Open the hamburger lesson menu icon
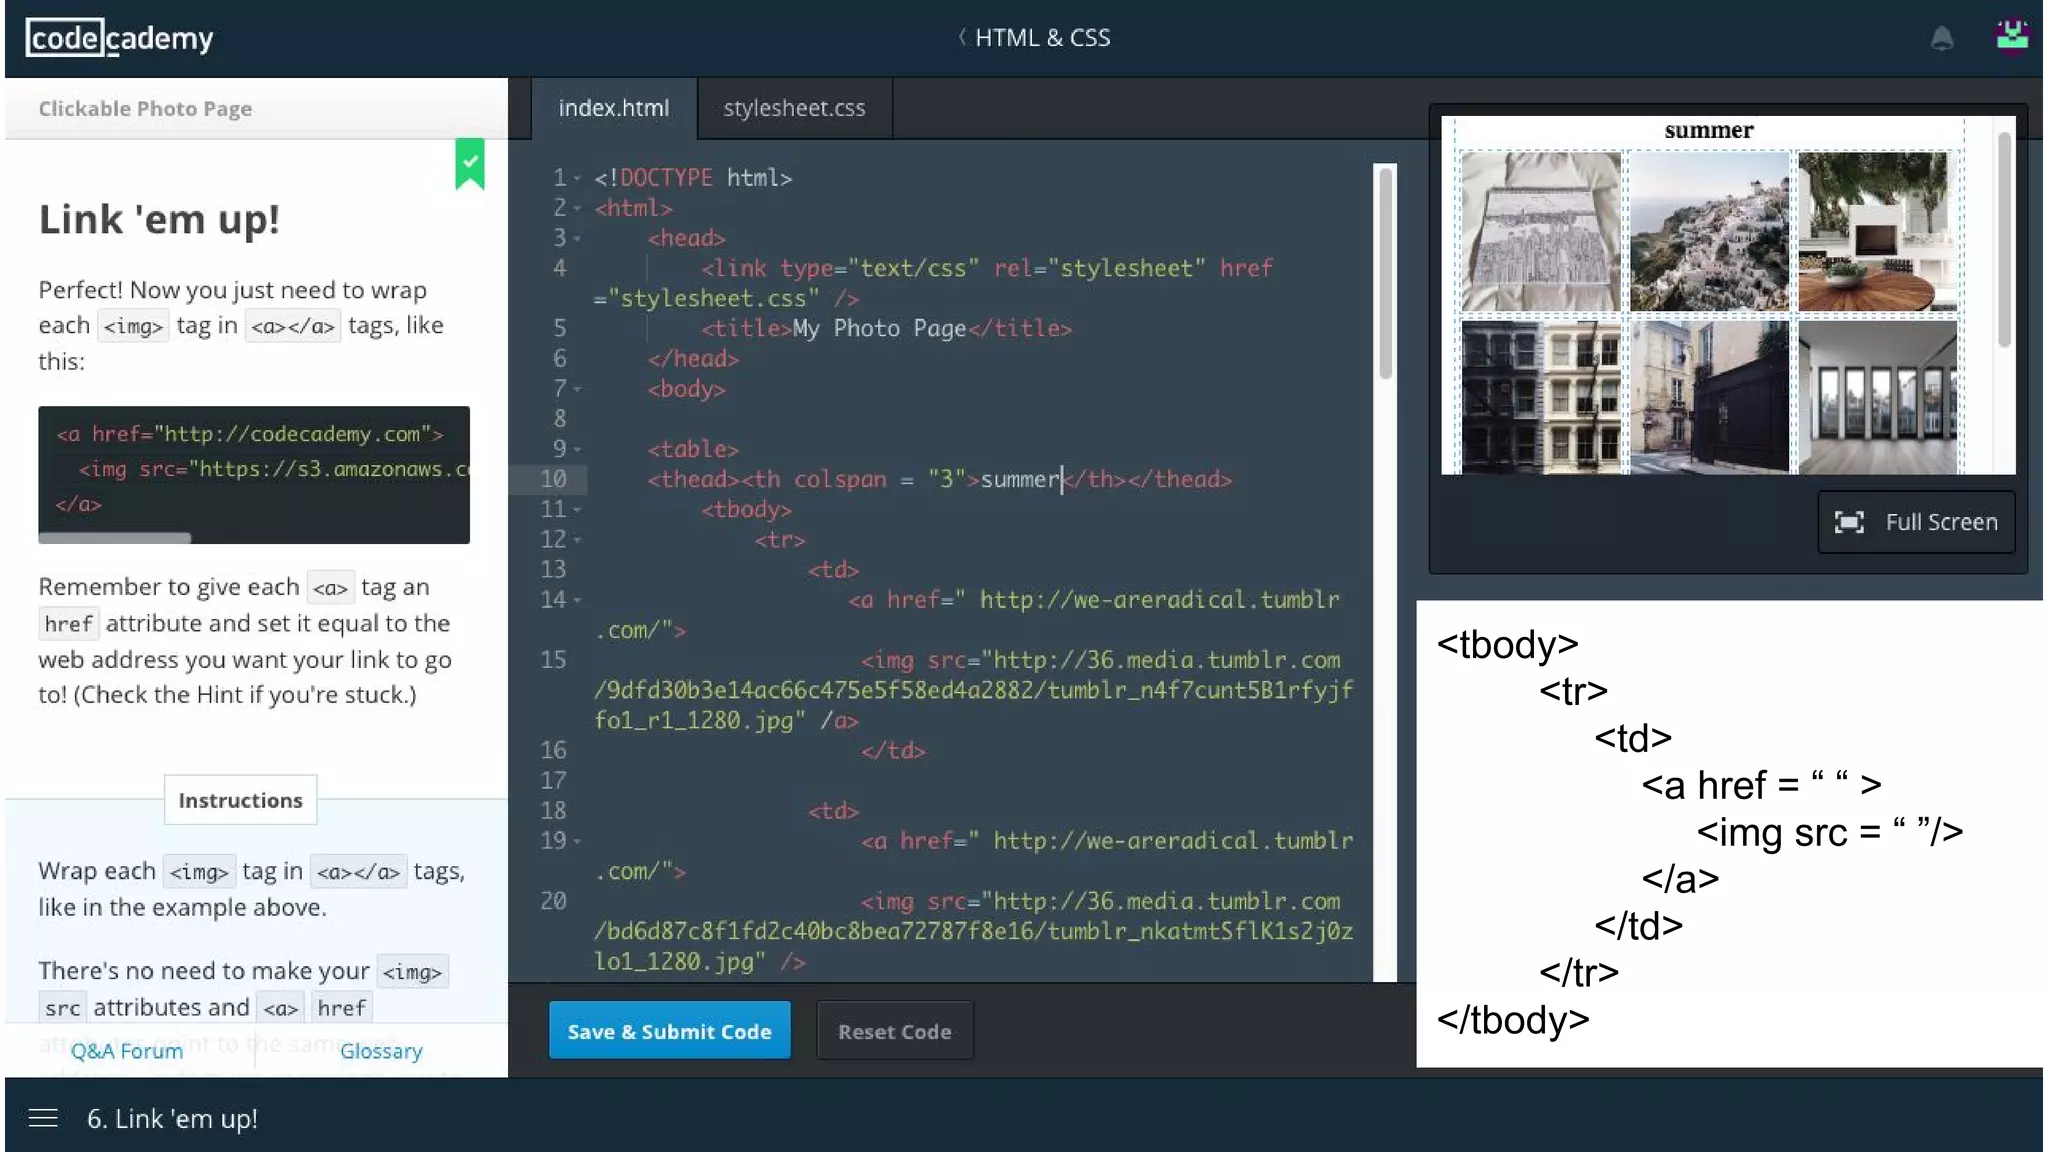This screenshot has width=2048, height=1152. [43, 1118]
